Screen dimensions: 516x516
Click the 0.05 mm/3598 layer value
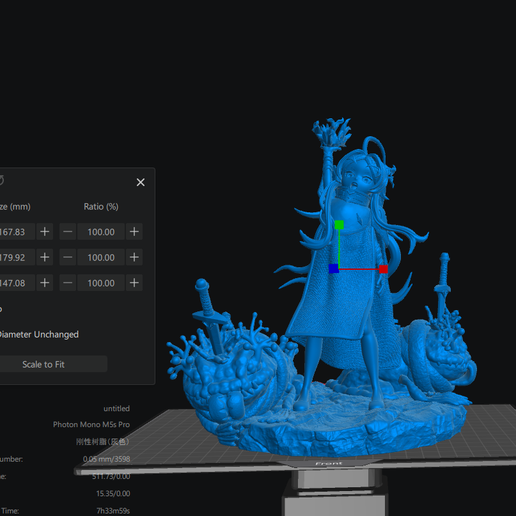106,459
